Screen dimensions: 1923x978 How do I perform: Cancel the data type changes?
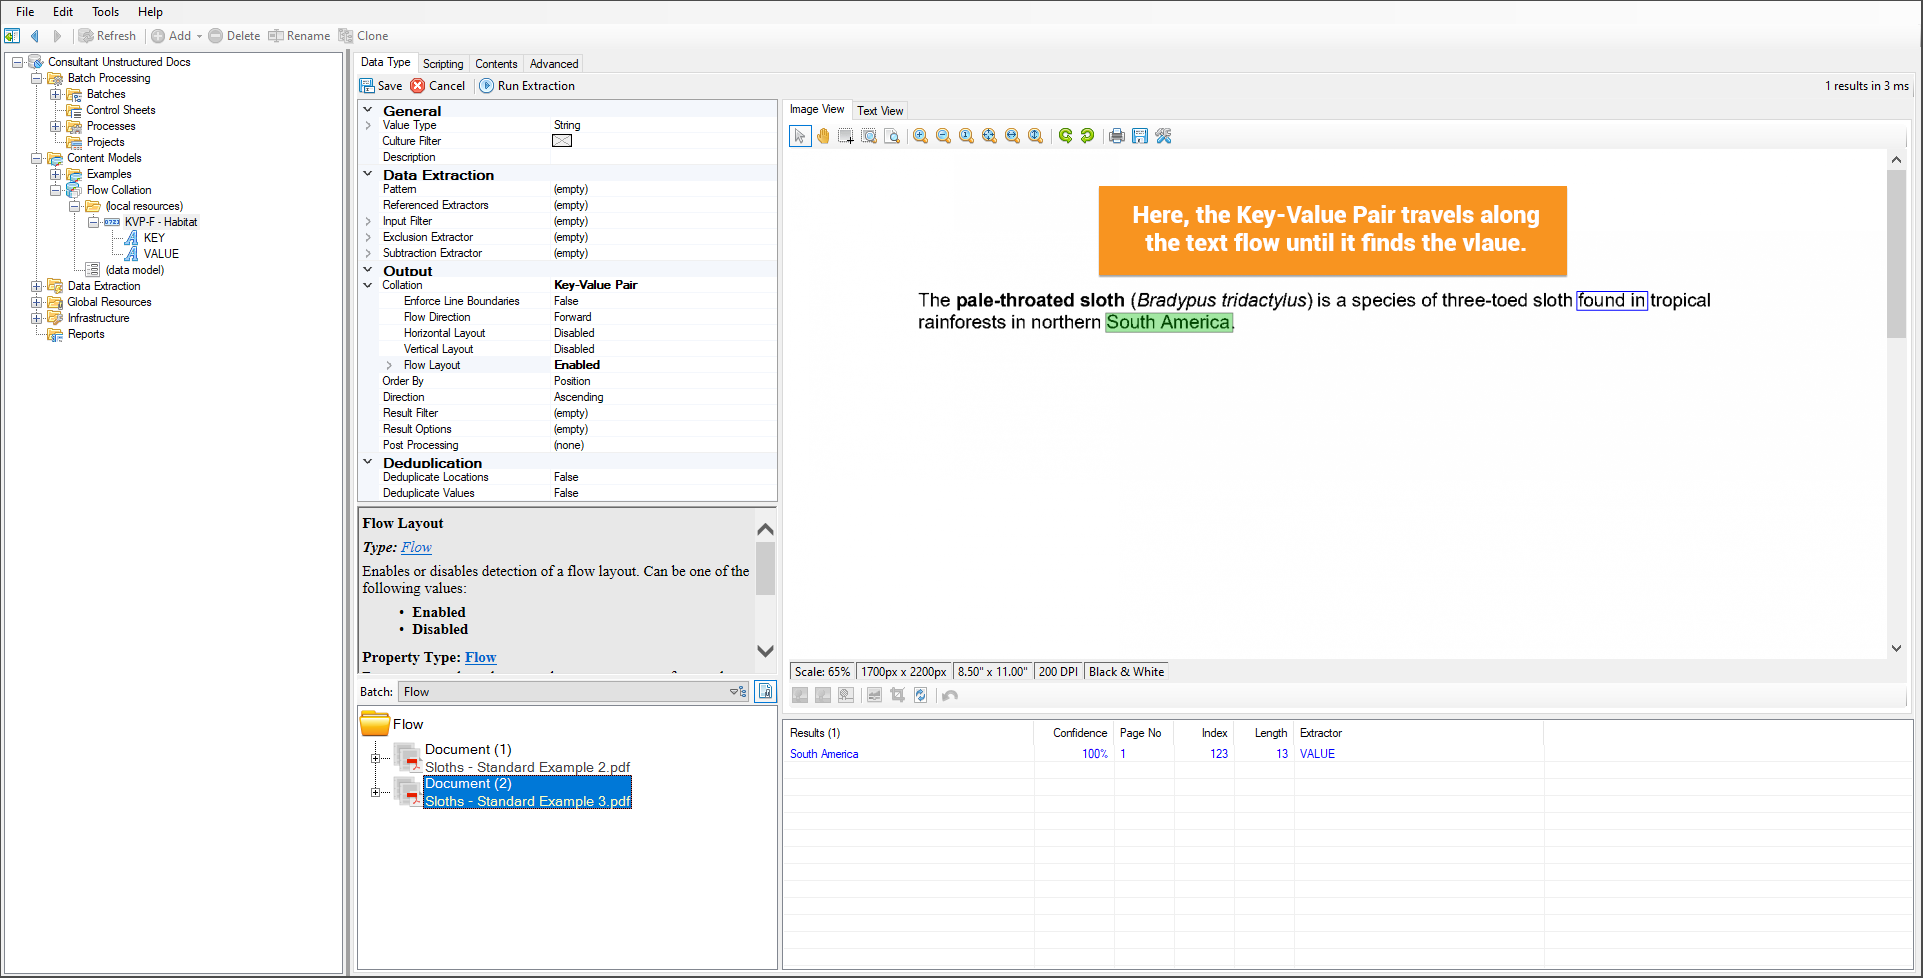(x=438, y=86)
